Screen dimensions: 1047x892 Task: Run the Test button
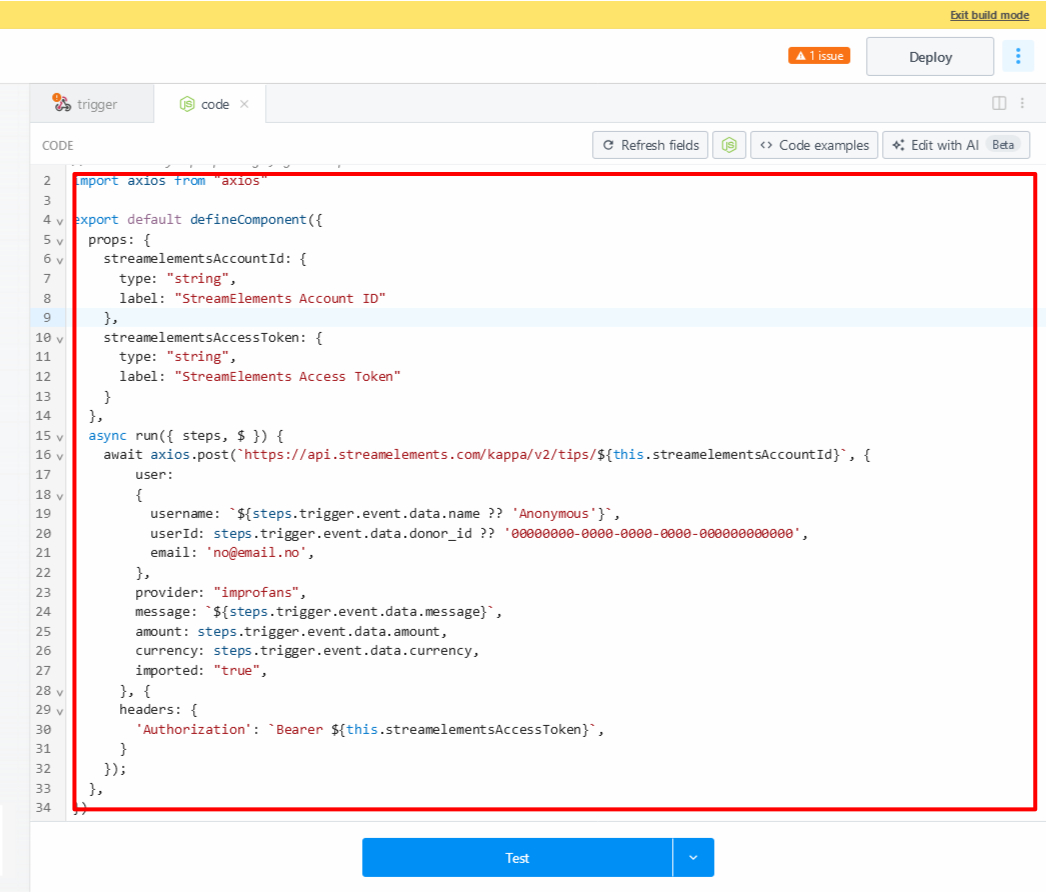(517, 858)
